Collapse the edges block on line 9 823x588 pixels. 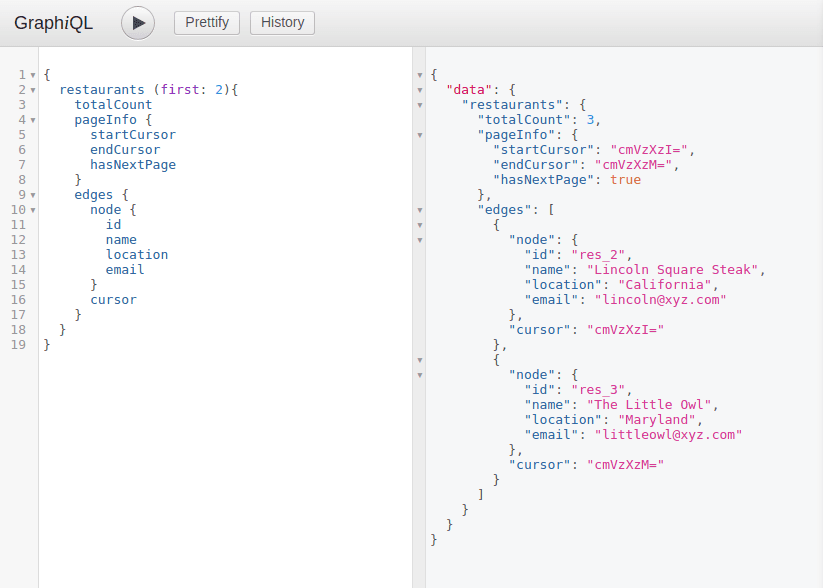click(33, 194)
